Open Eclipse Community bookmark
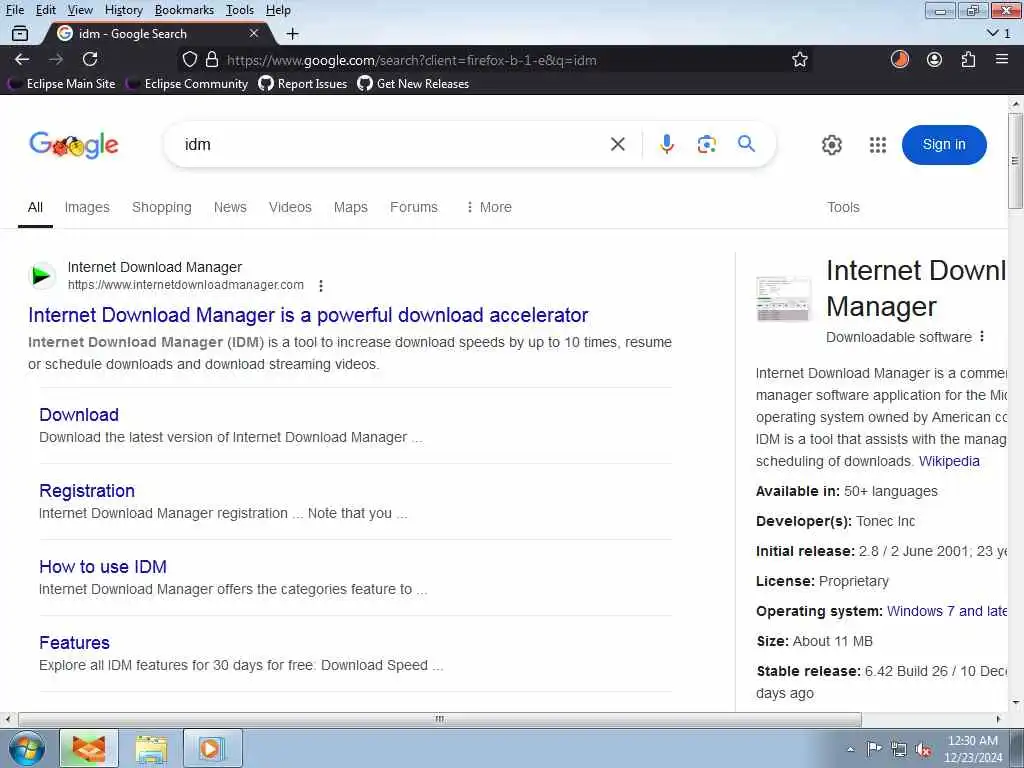Viewport: 1024px width, 768px height. (189, 84)
